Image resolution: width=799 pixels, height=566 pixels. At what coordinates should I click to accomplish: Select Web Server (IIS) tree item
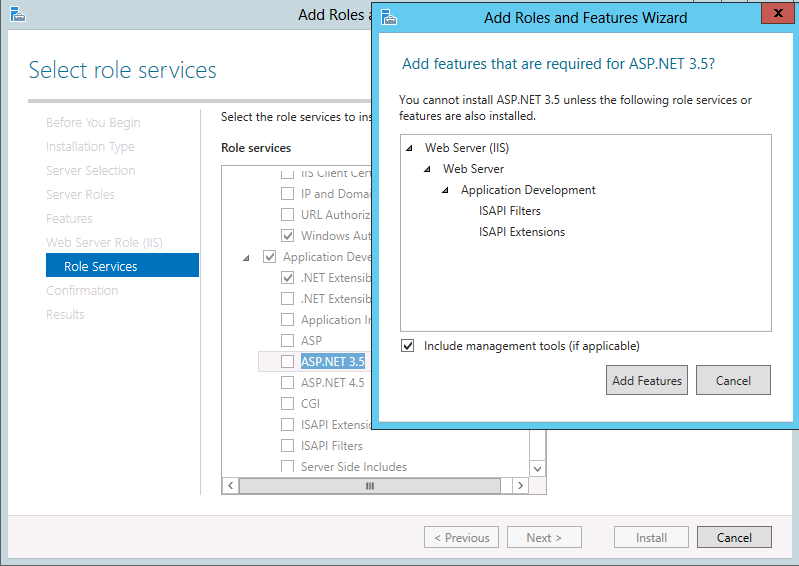467,148
